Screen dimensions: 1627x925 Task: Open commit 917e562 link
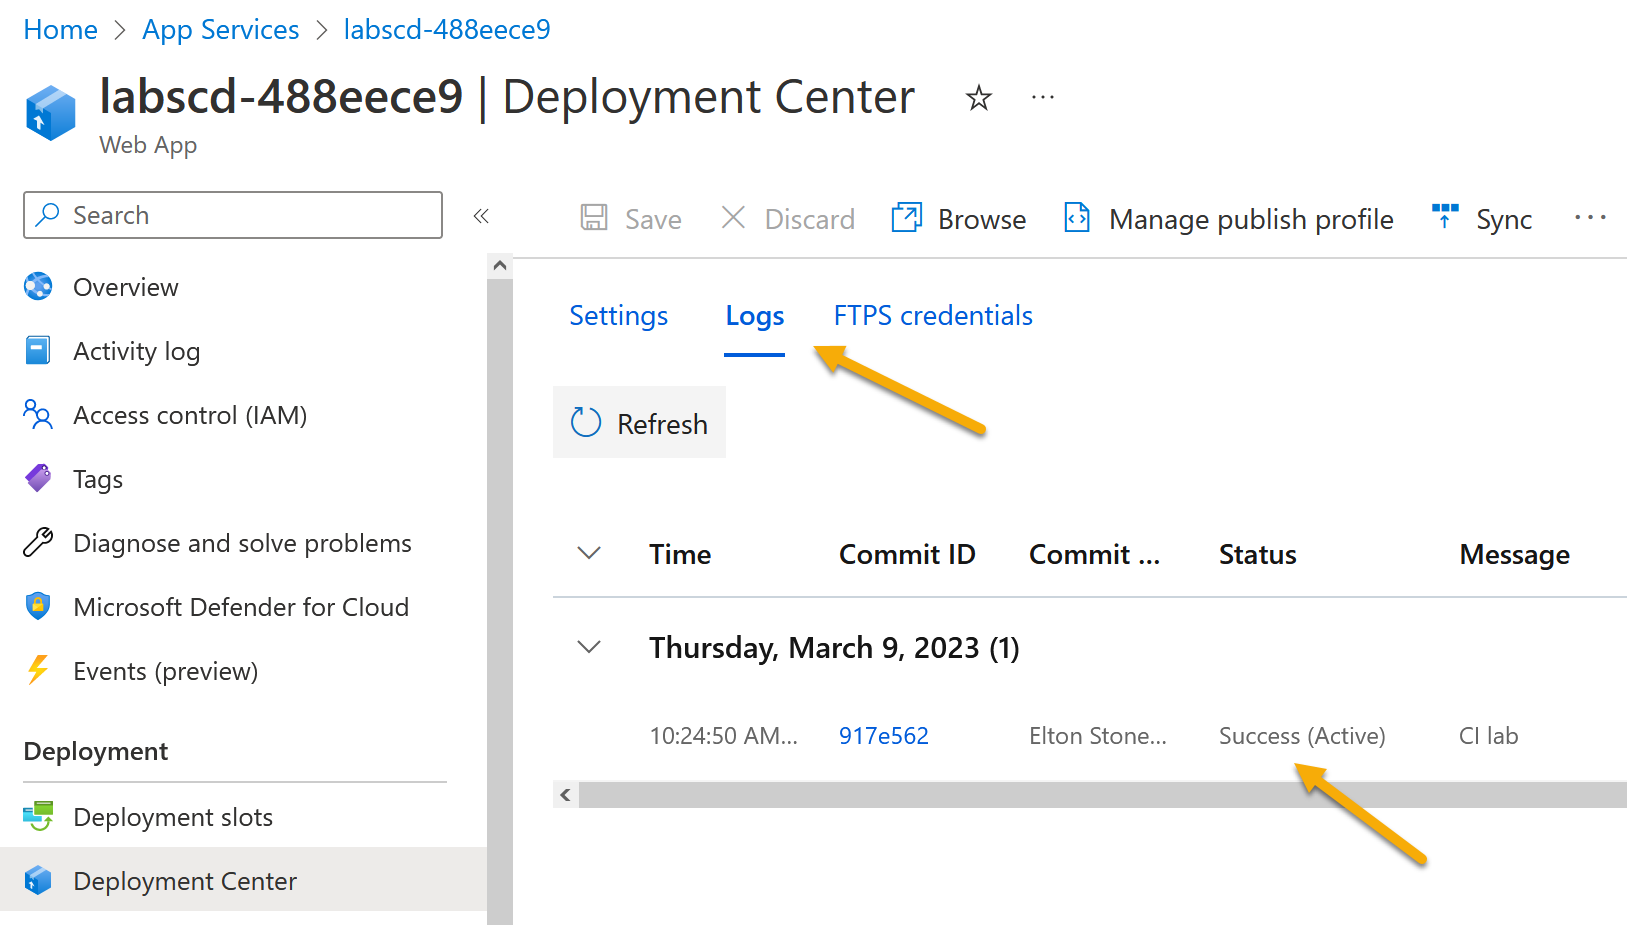[884, 736]
